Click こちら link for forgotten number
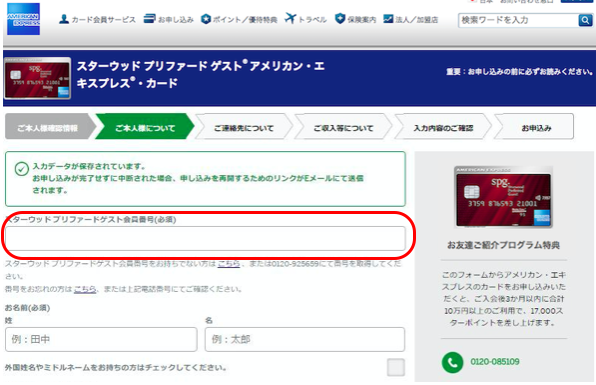596x385 pixels. (x=85, y=289)
